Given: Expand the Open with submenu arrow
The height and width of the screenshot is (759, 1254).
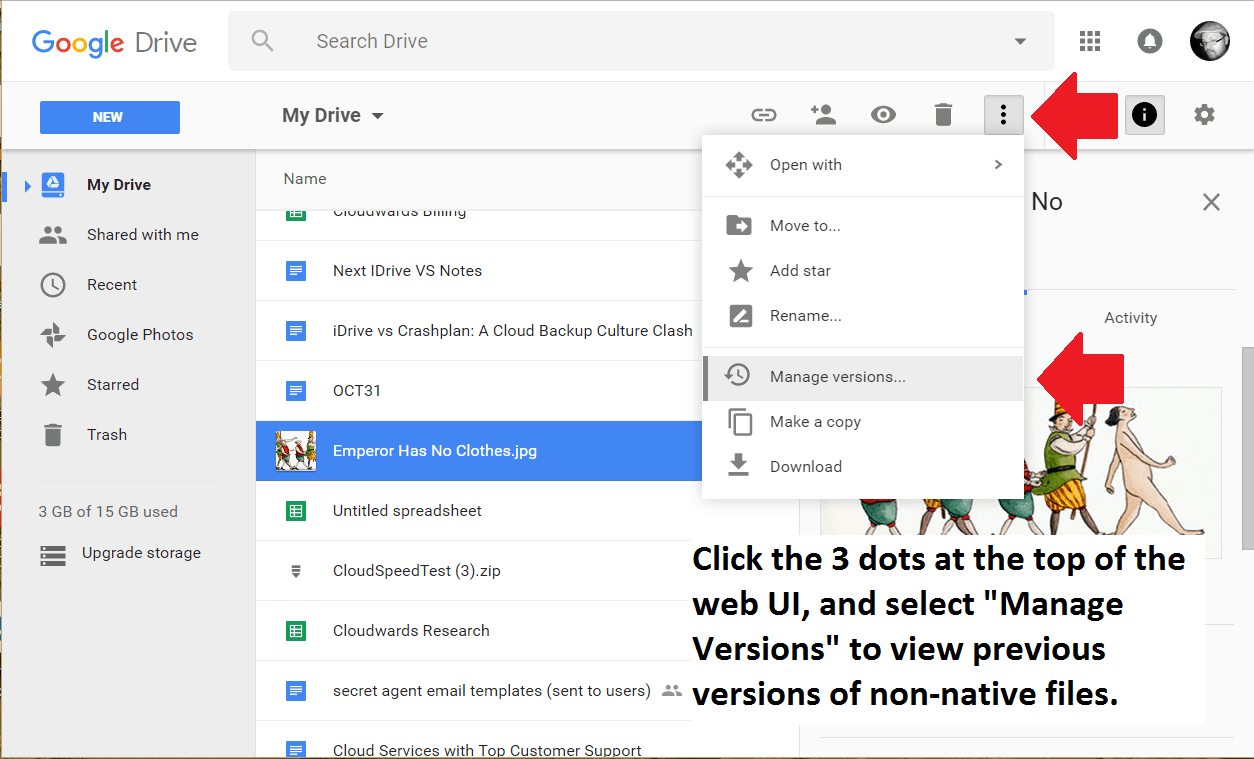Looking at the screenshot, I should (998, 165).
